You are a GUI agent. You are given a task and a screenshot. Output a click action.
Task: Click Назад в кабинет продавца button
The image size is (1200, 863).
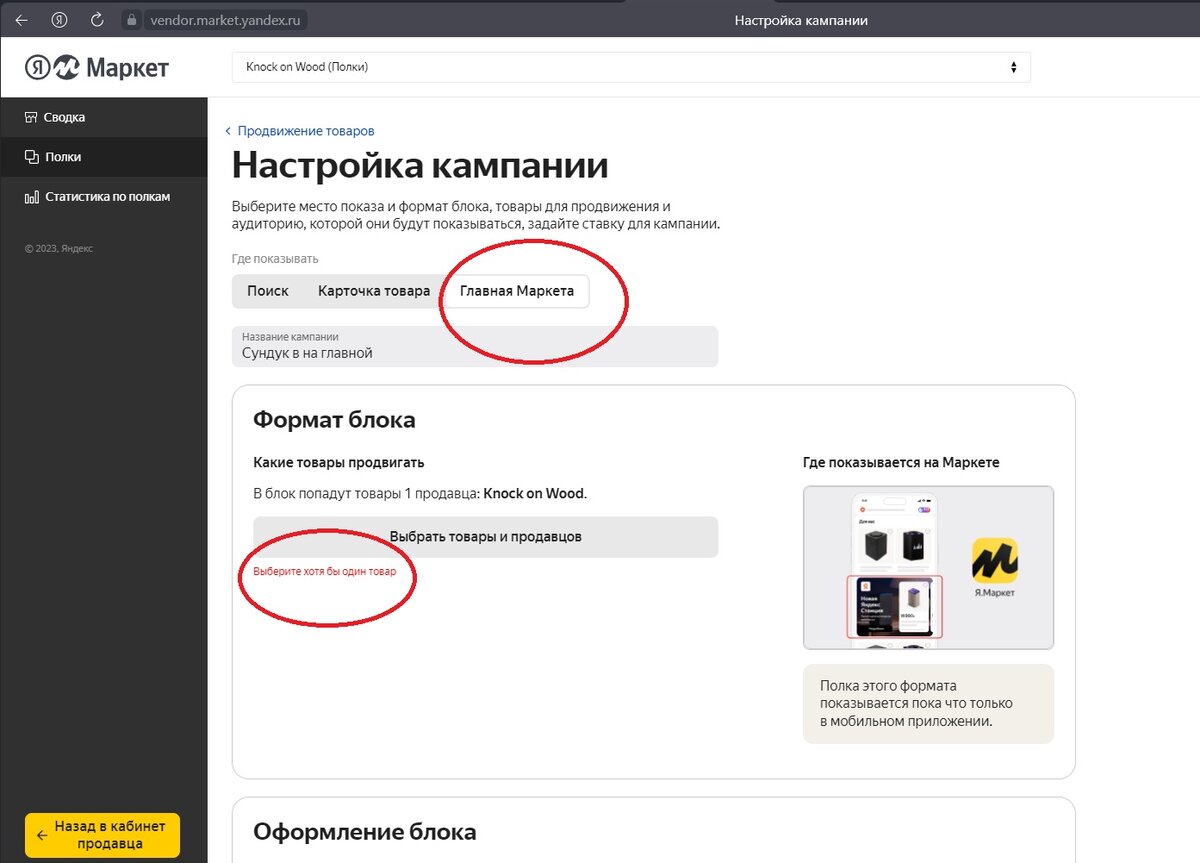pyautogui.click(x=102, y=835)
